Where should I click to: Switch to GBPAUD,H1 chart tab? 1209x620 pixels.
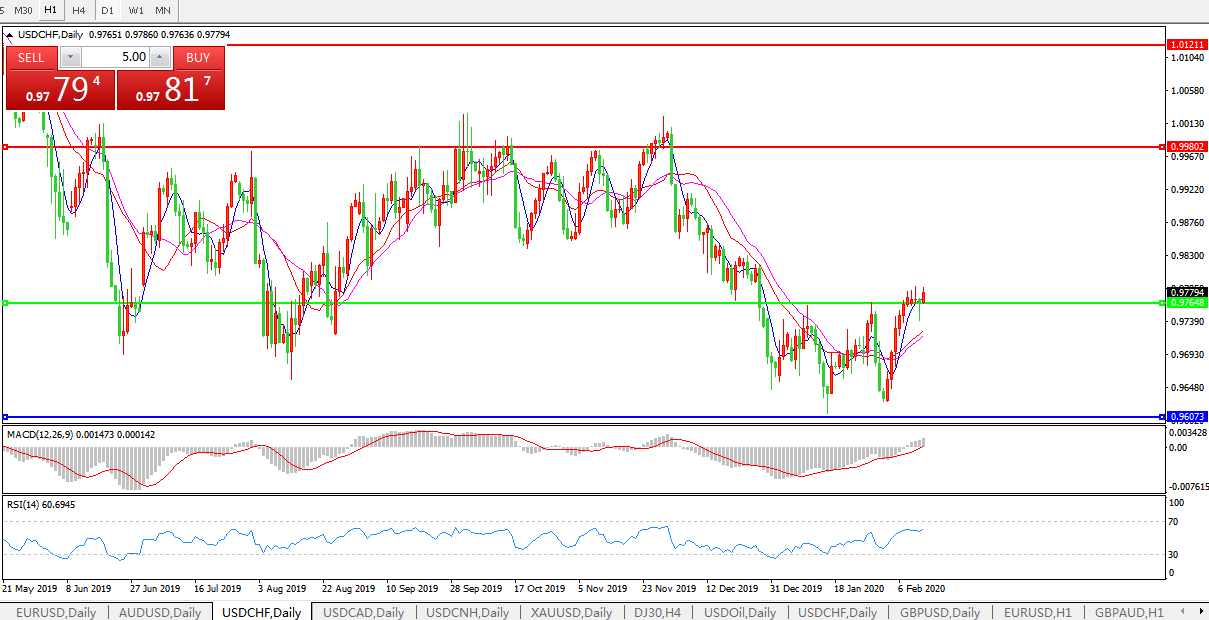[1128, 612]
